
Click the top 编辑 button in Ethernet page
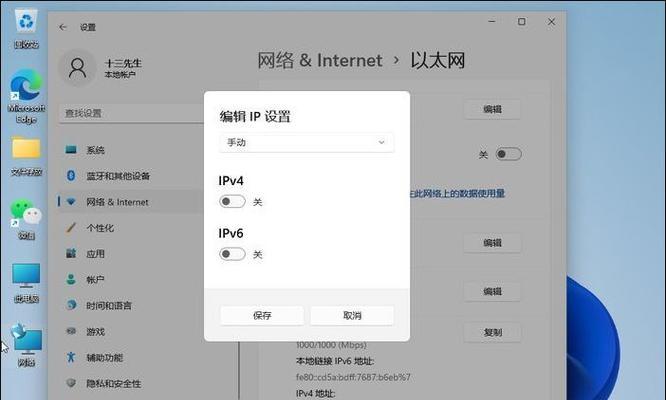492,109
